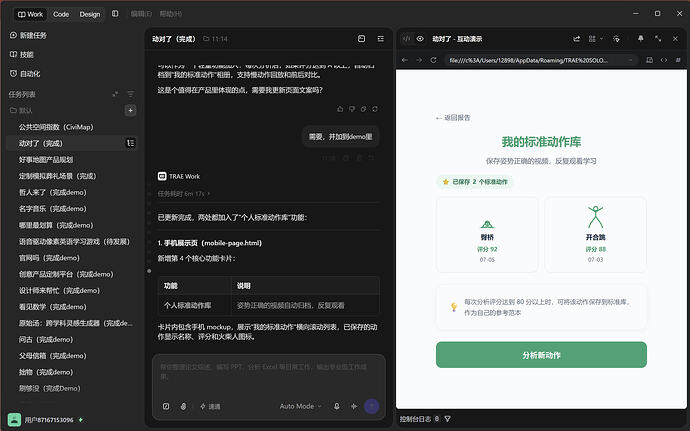
Task: Click the folder icon beside 11:14 in chat header
Action: click(206, 39)
